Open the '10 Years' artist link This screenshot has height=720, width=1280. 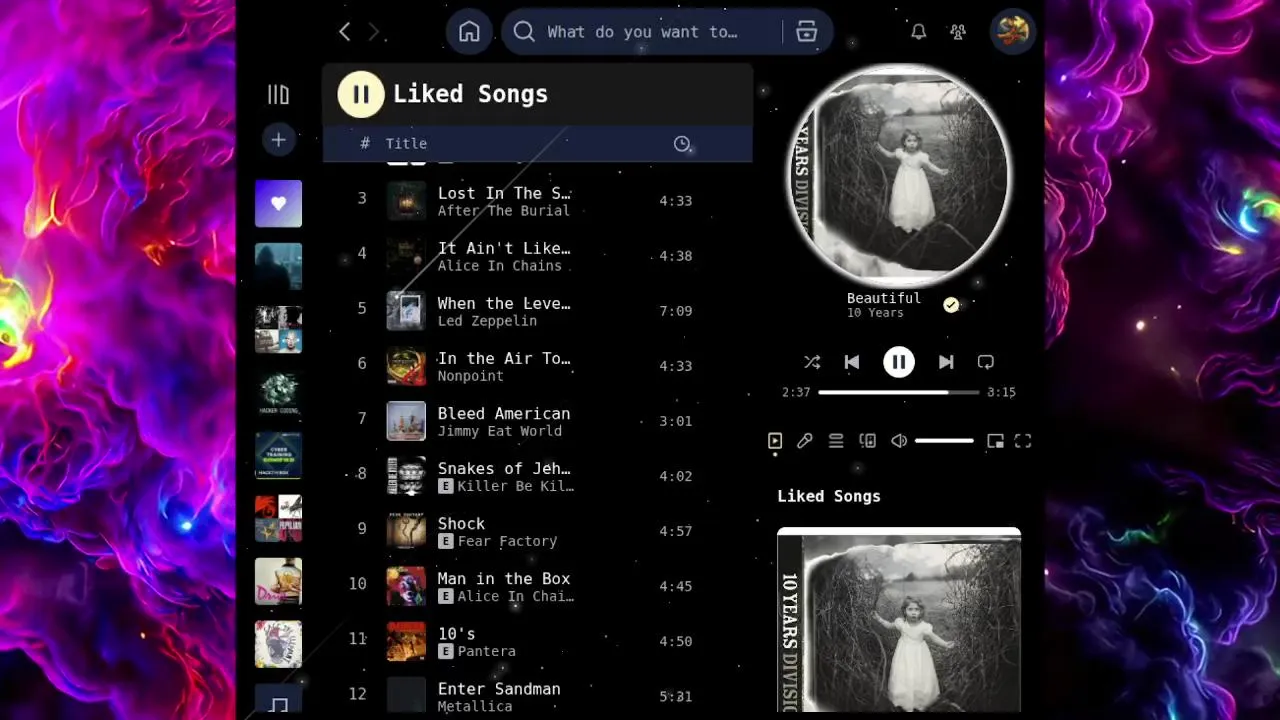(x=875, y=313)
